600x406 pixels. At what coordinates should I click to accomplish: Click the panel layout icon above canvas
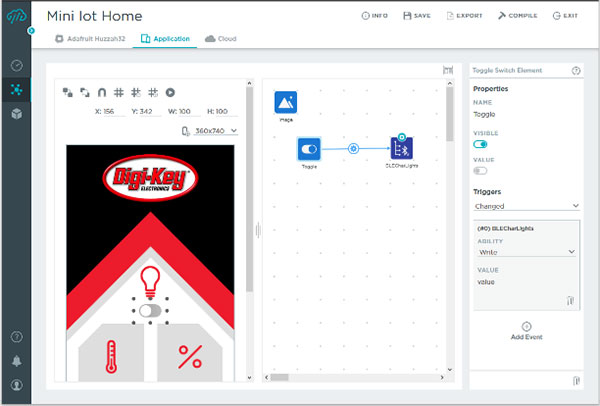tap(448, 70)
